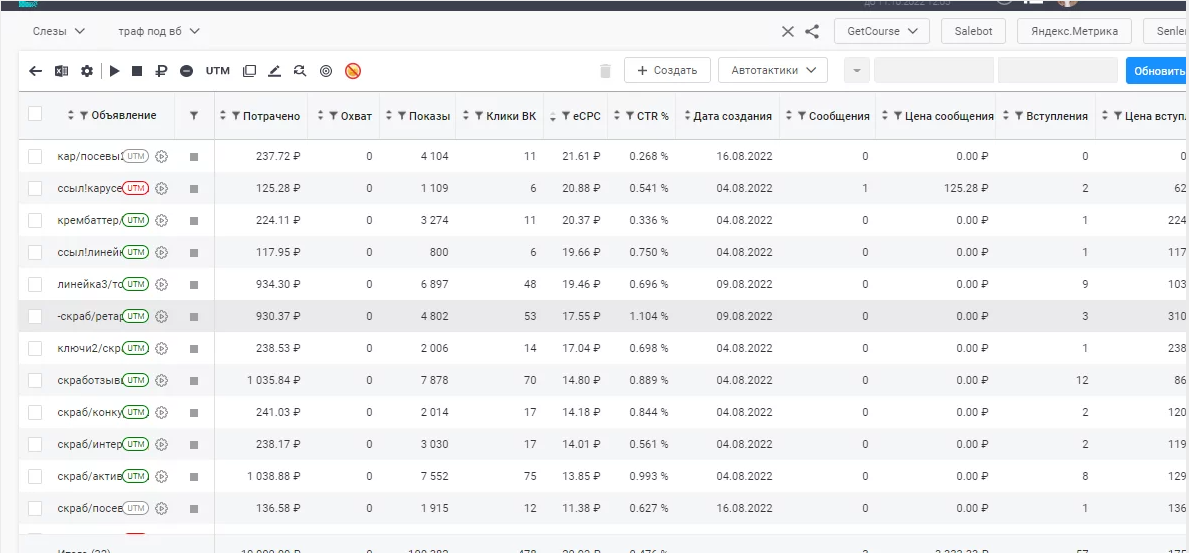Viewport: 1189px width, 553px height.
Task: Click the ruble bid icon in toolbar
Action: (x=161, y=71)
